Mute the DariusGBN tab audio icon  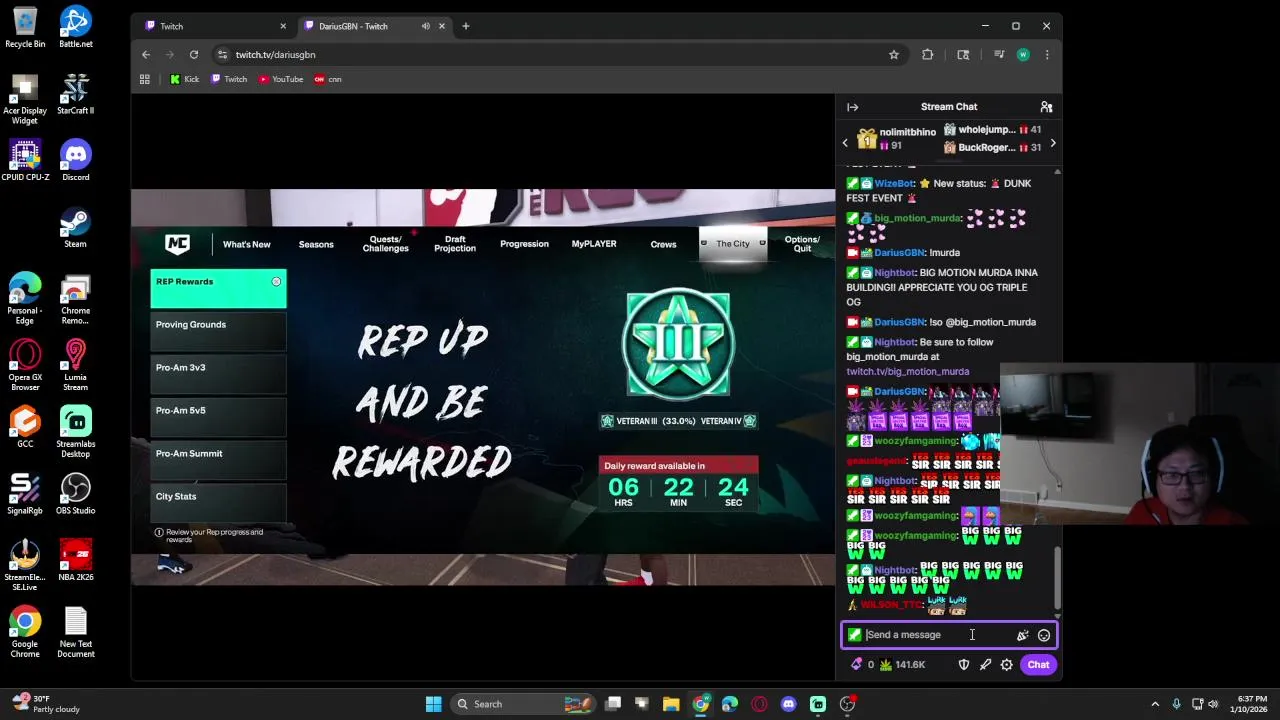[425, 26]
